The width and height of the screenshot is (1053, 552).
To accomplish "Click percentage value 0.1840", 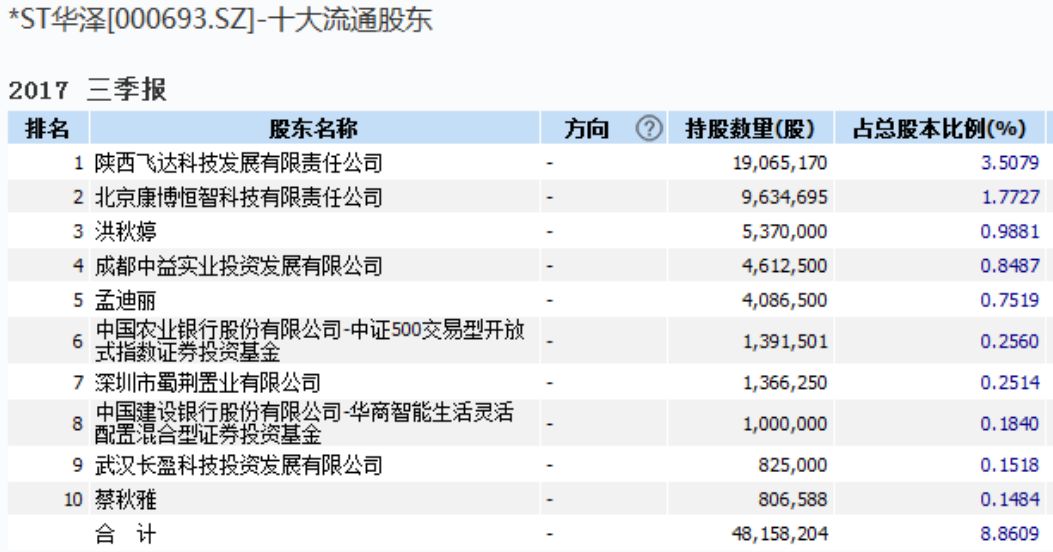I will [x=1010, y=424].
